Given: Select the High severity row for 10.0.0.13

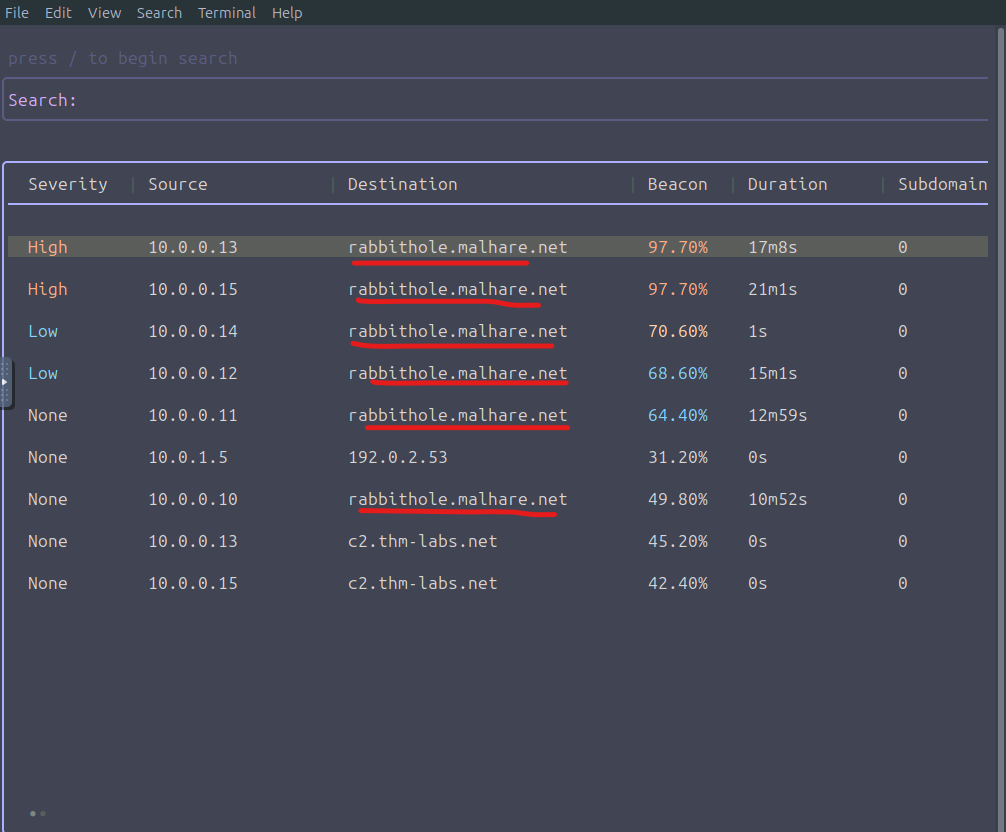Looking at the screenshot, I should coord(498,247).
